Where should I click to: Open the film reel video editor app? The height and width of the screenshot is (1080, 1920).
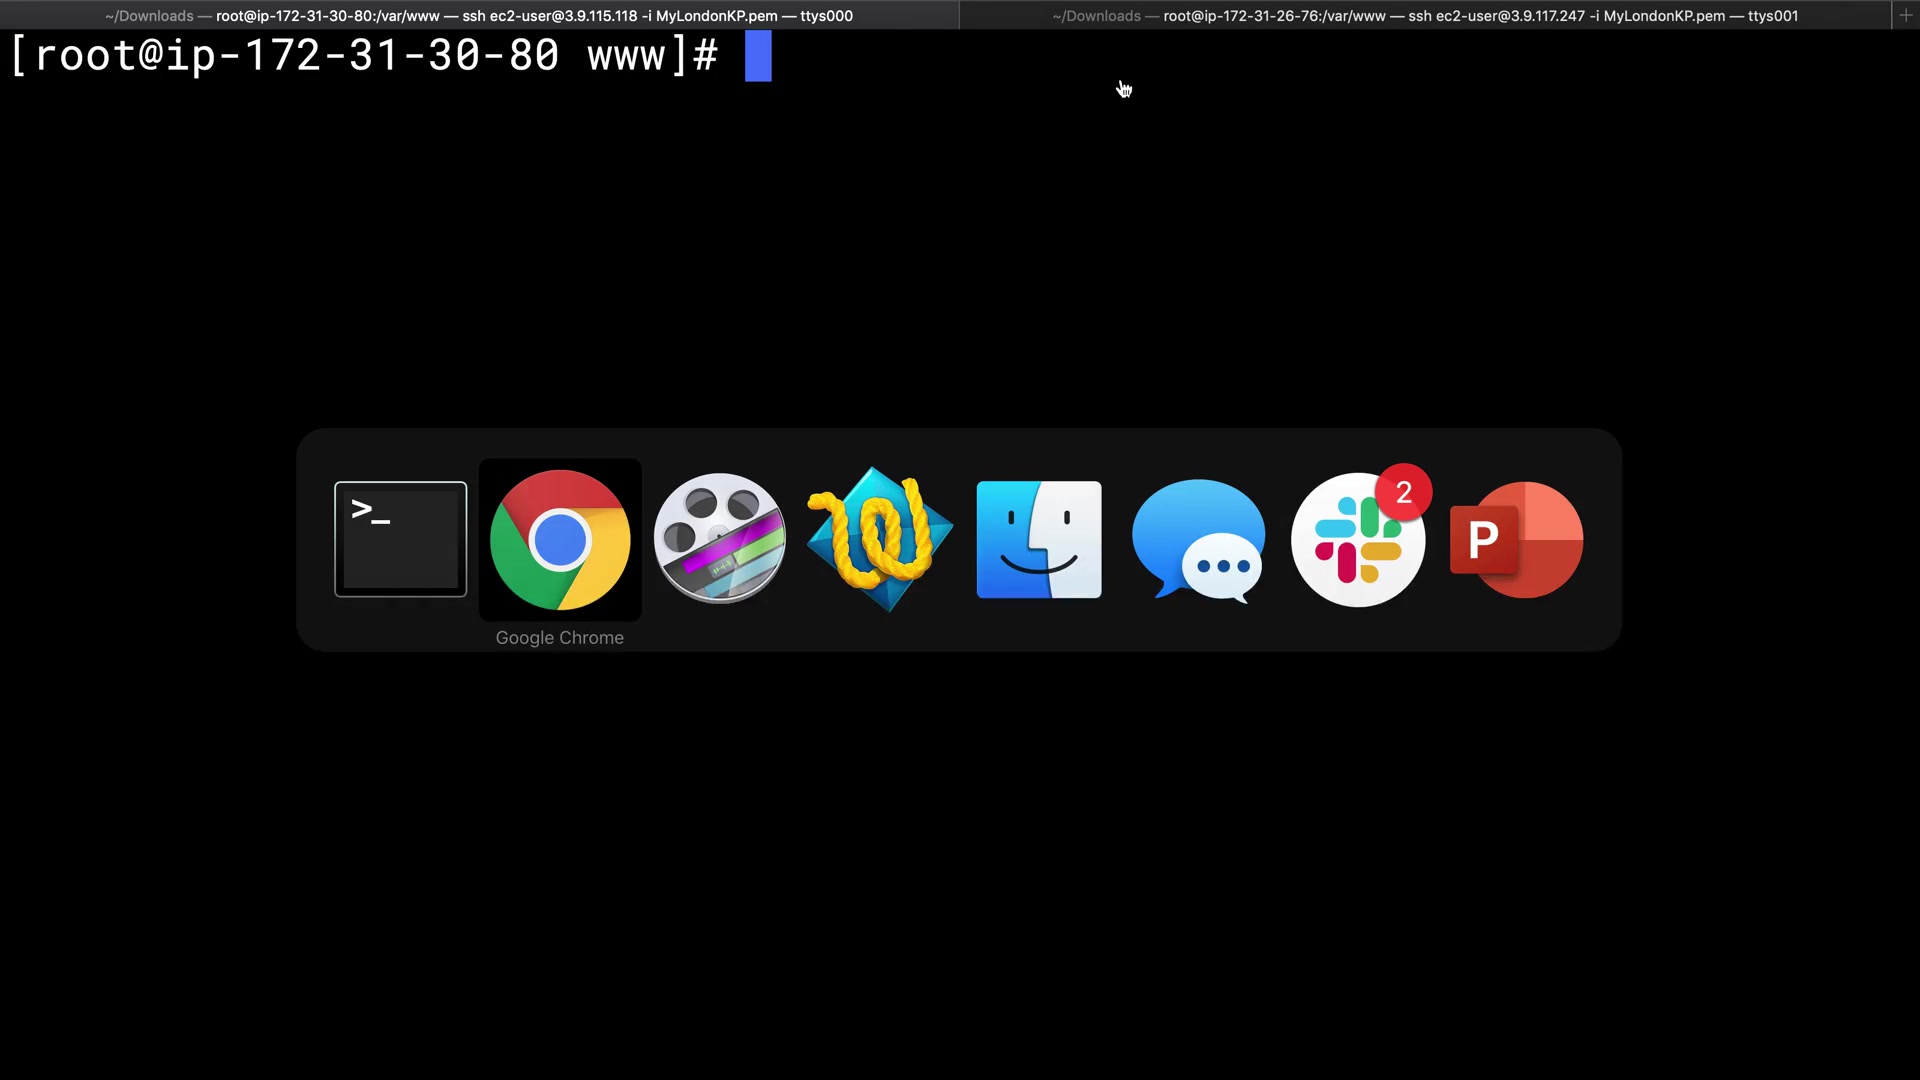[x=720, y=539]
